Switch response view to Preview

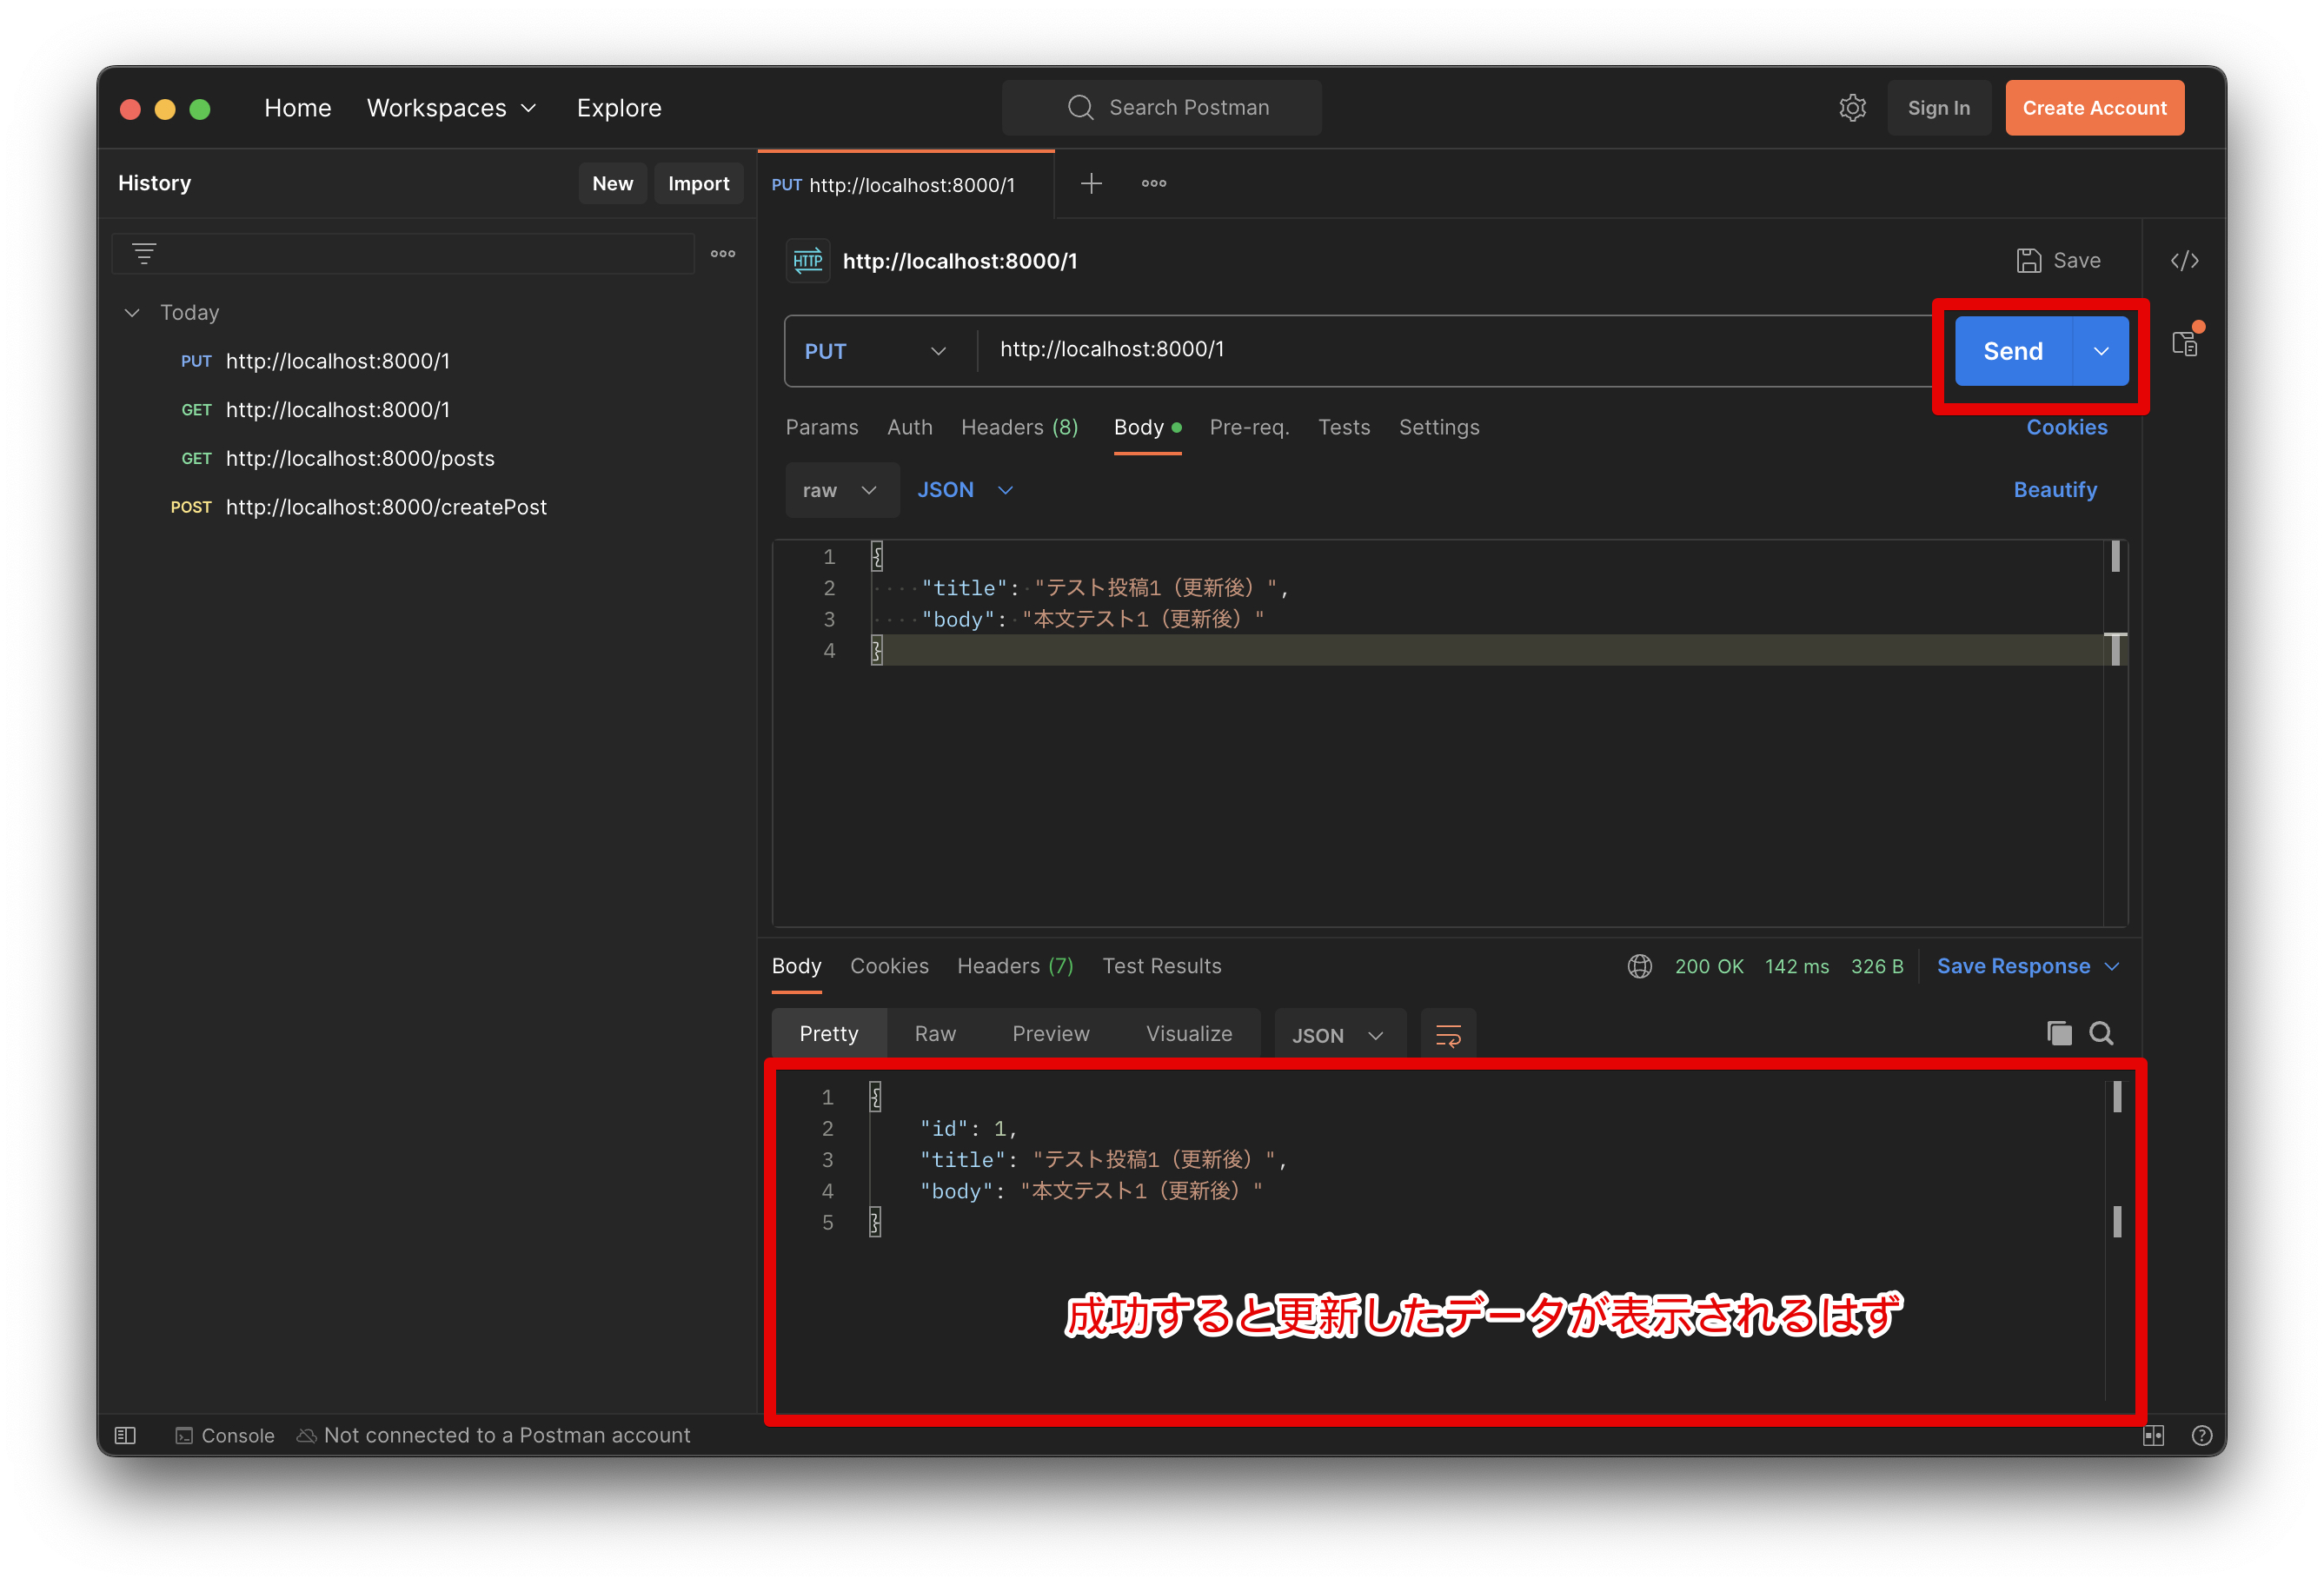tap(1050, 1034)
